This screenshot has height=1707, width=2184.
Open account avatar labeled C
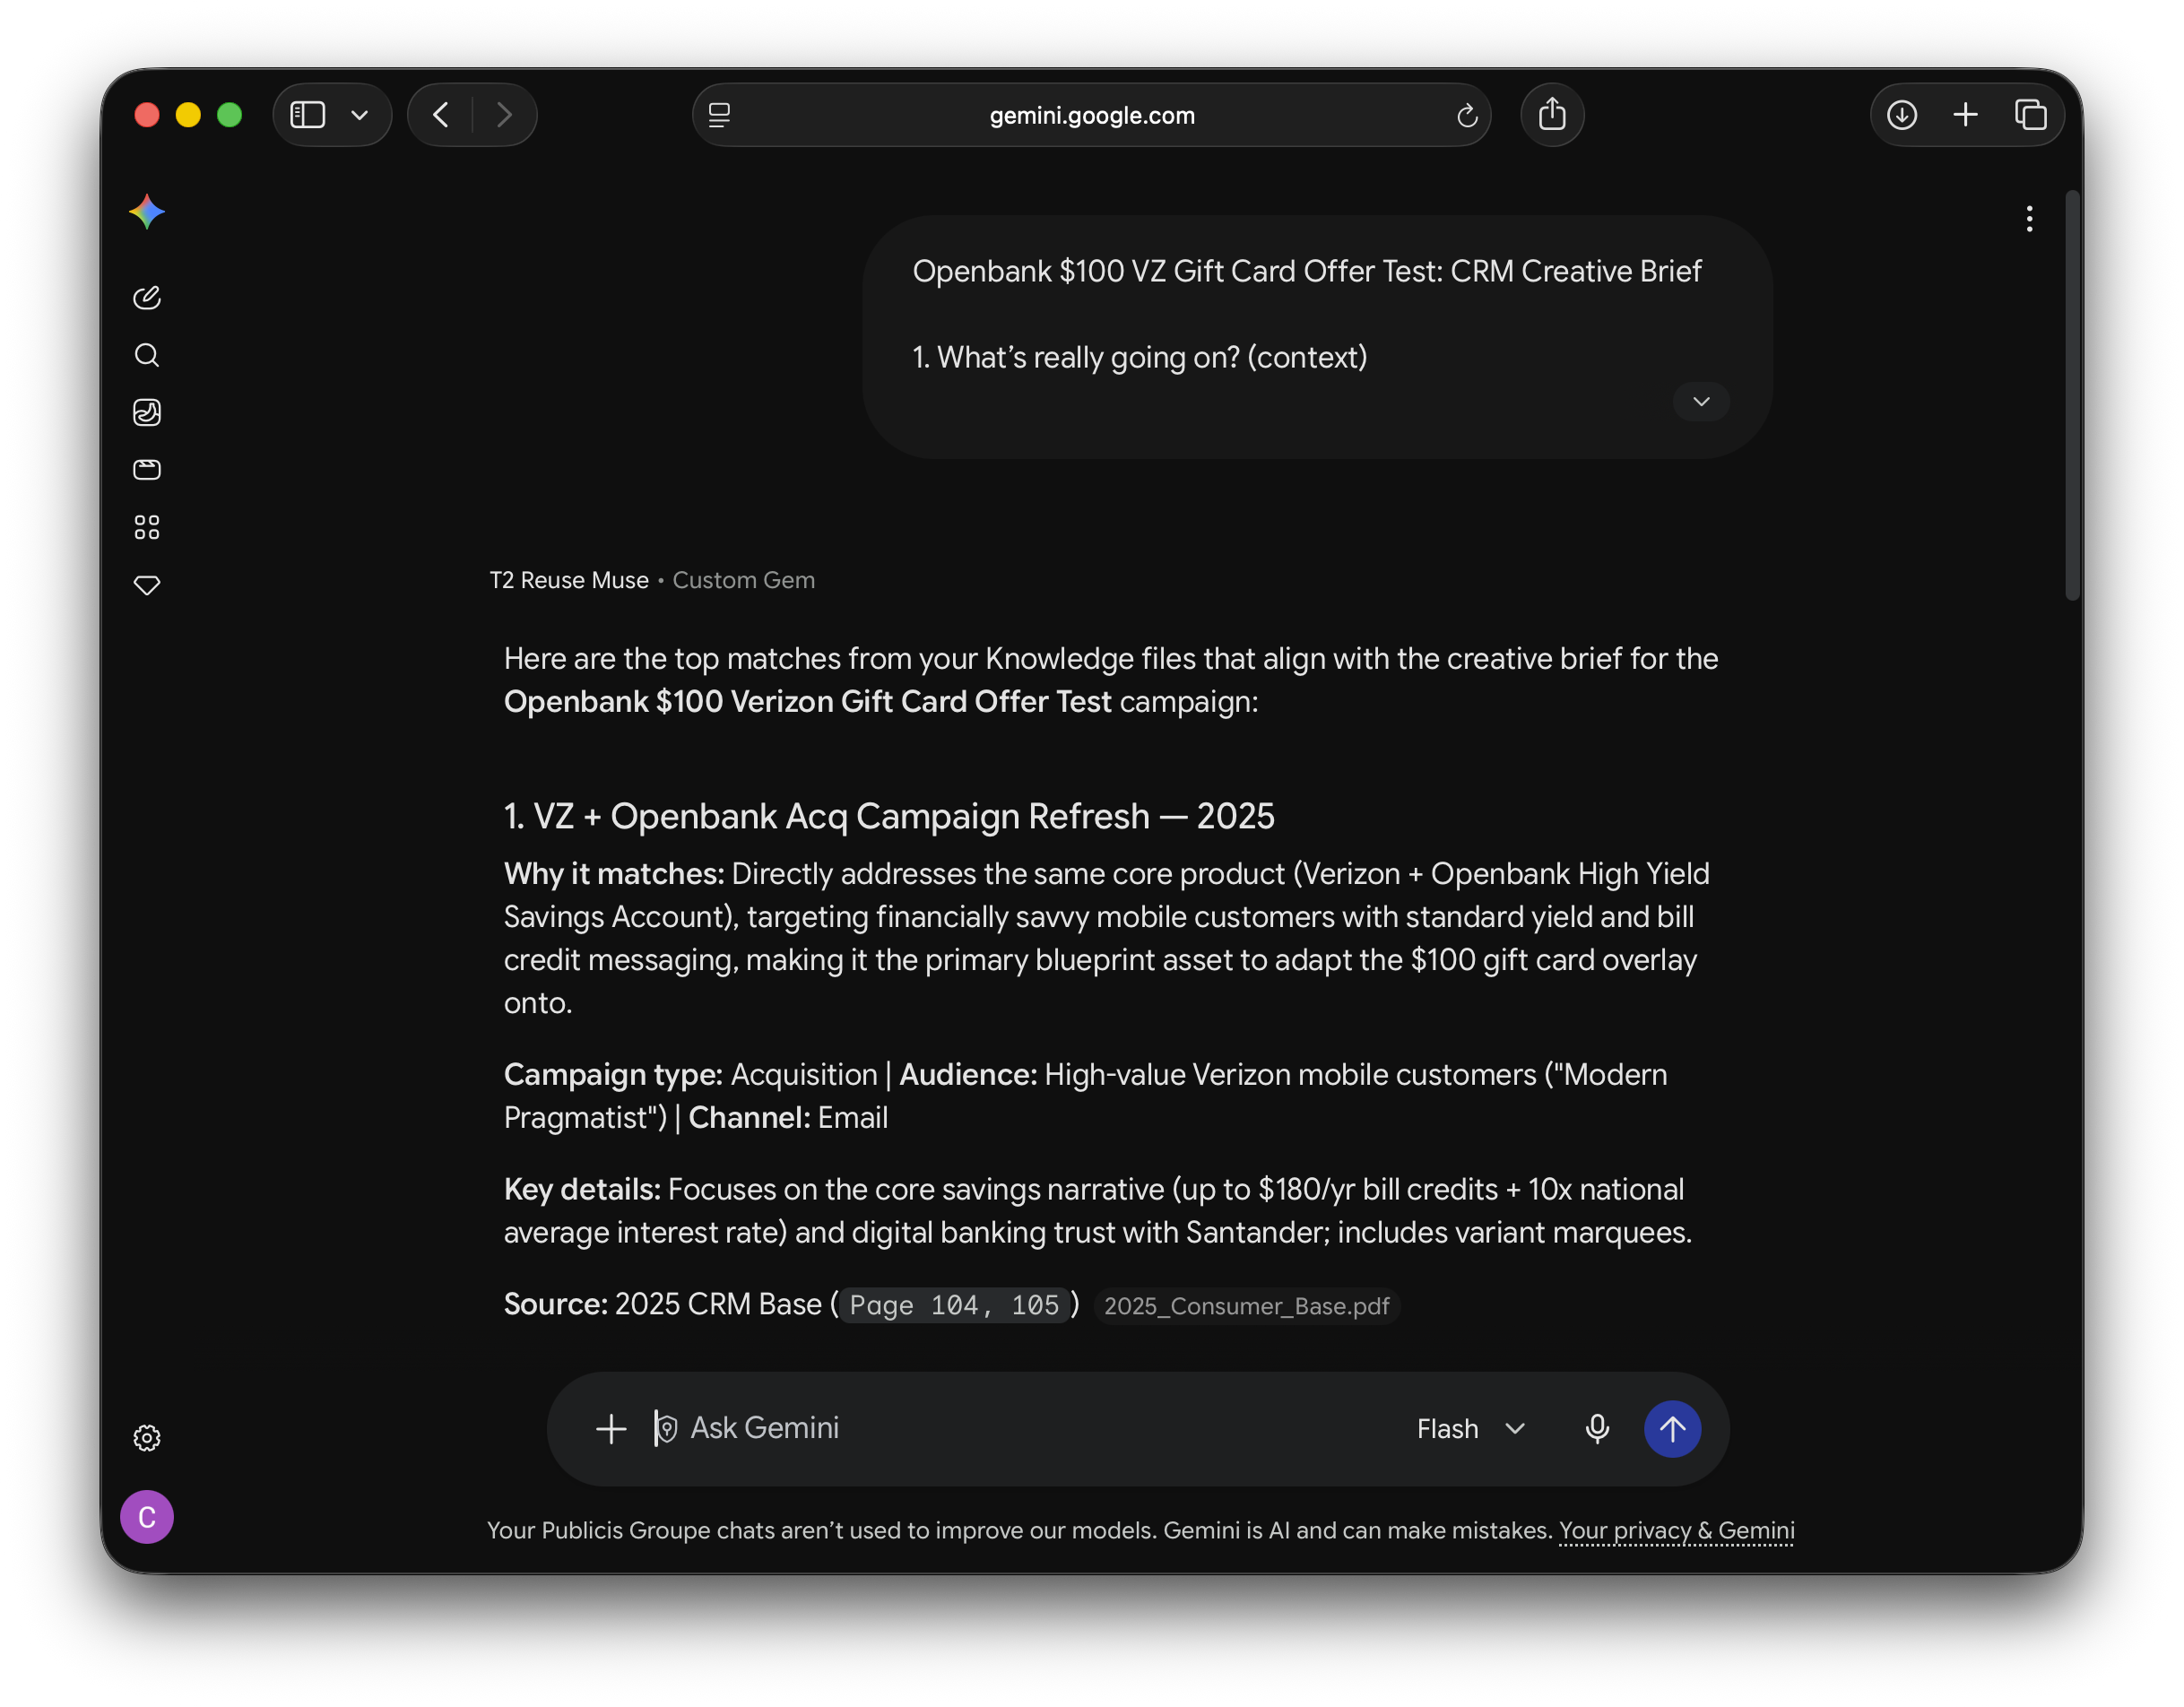[x=147, y=1517]
